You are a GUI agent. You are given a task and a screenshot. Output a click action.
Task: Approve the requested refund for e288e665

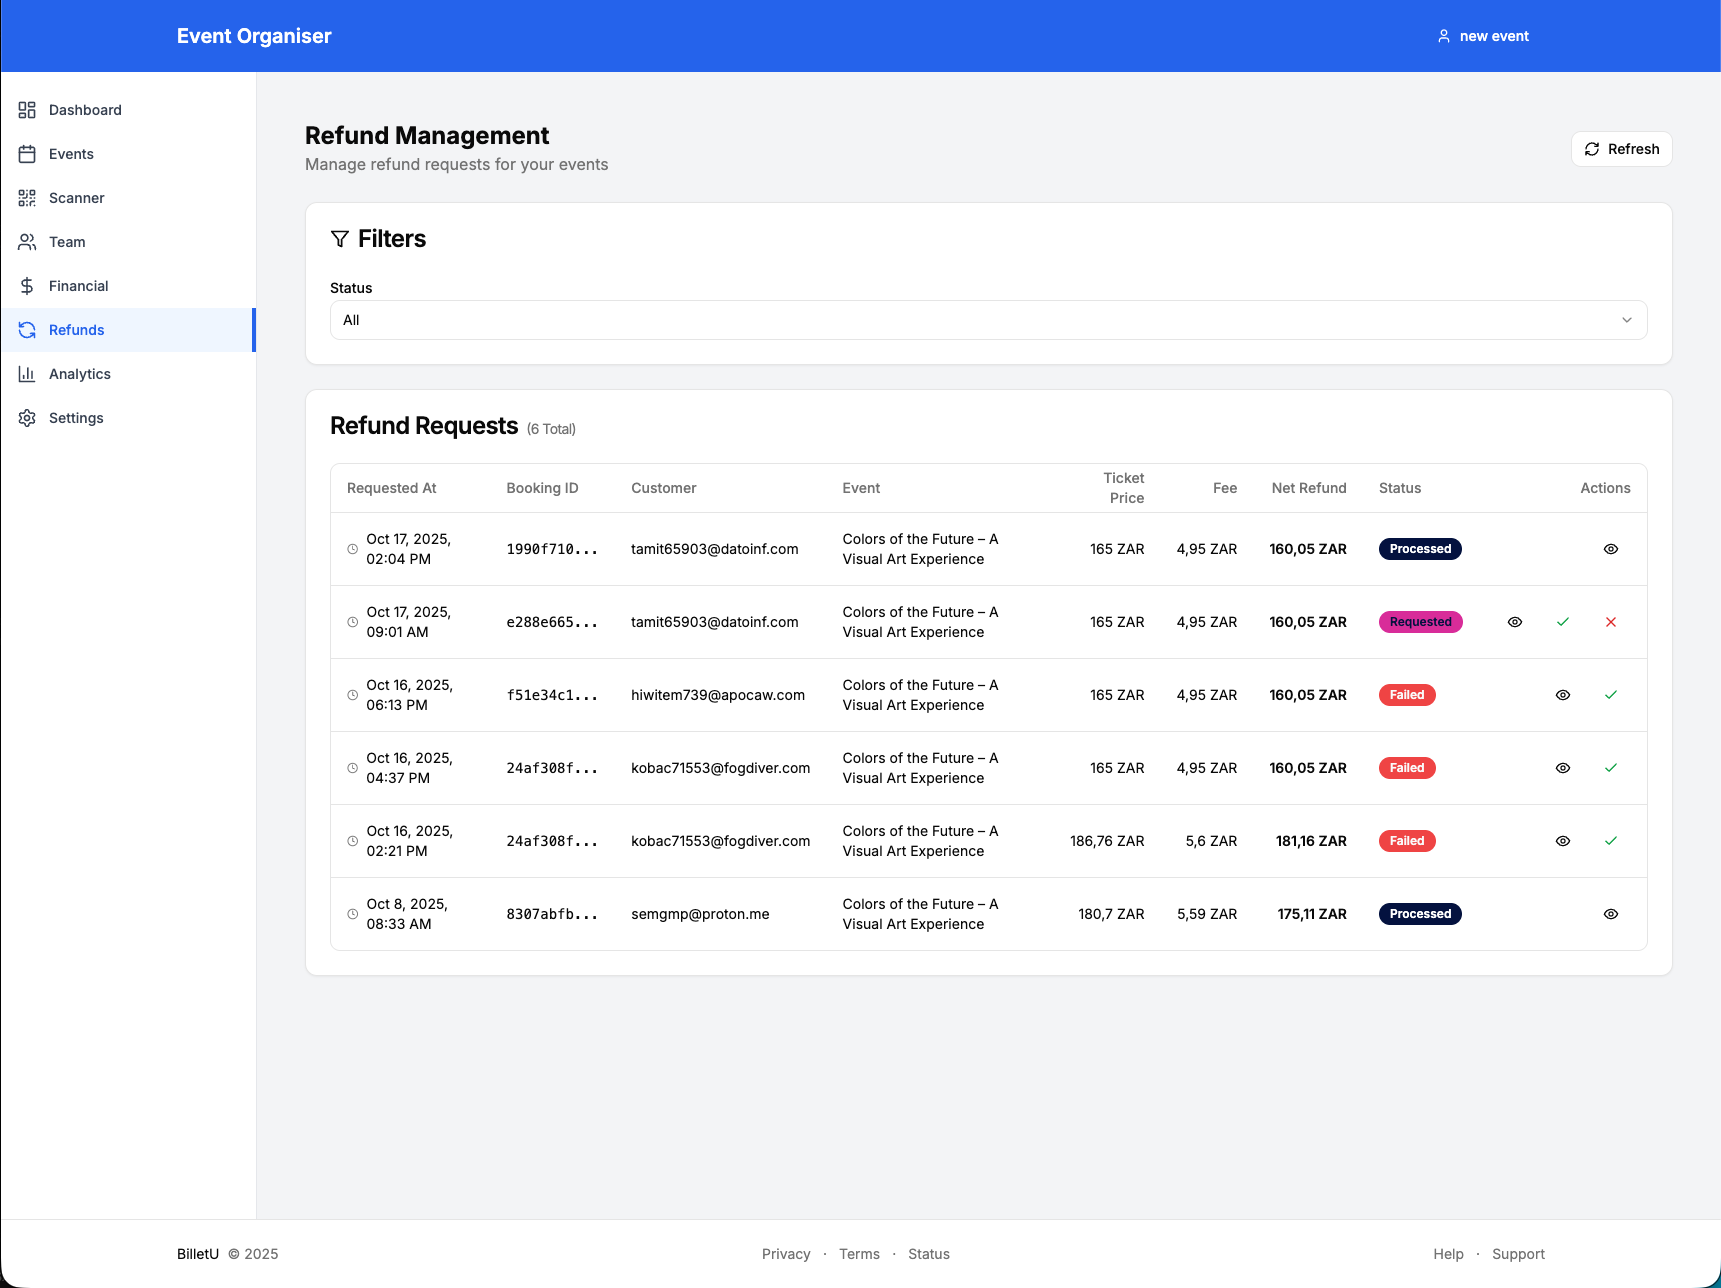(1562, 622)
